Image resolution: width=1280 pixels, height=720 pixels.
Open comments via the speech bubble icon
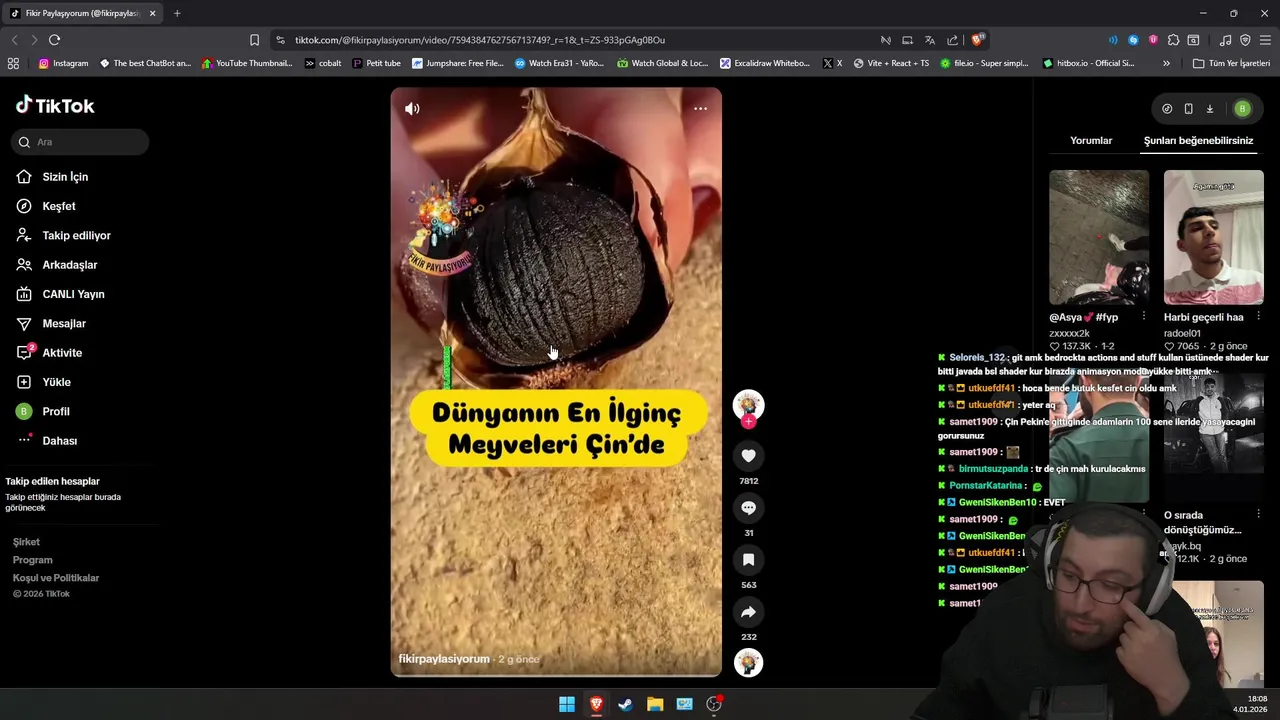pos(748,508)
